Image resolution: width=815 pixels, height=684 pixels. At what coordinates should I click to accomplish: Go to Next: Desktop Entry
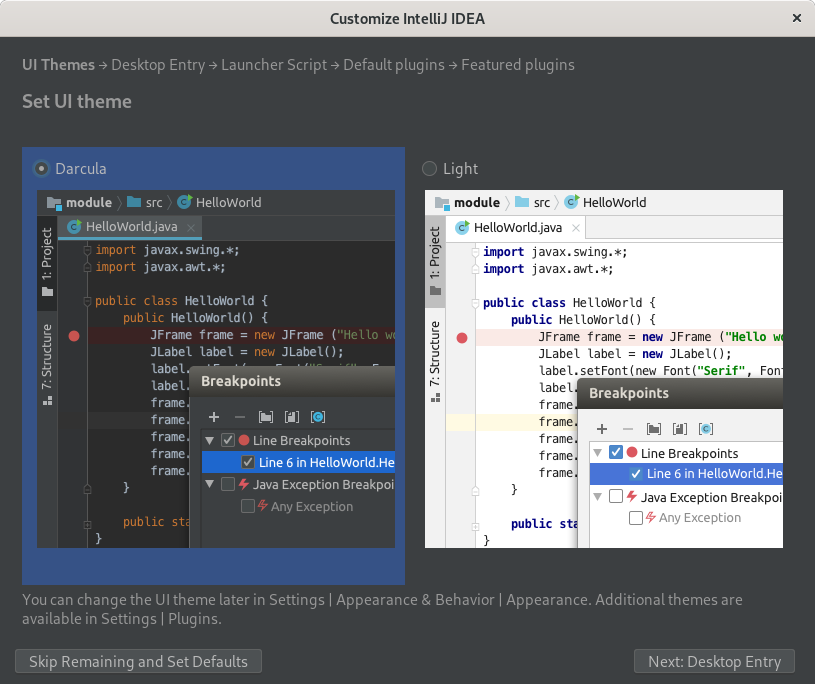click(x=714, y=661)
